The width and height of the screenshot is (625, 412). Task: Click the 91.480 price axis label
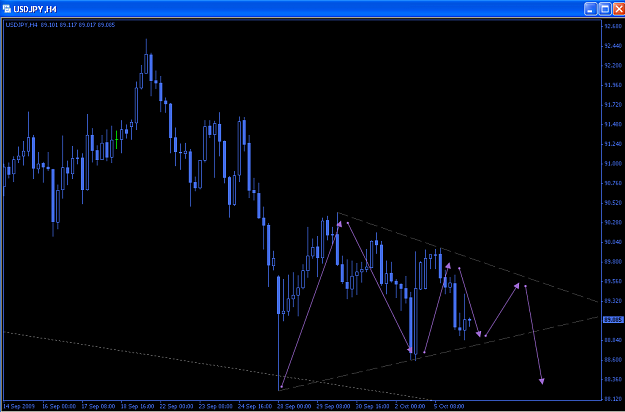tap(613, 124)
